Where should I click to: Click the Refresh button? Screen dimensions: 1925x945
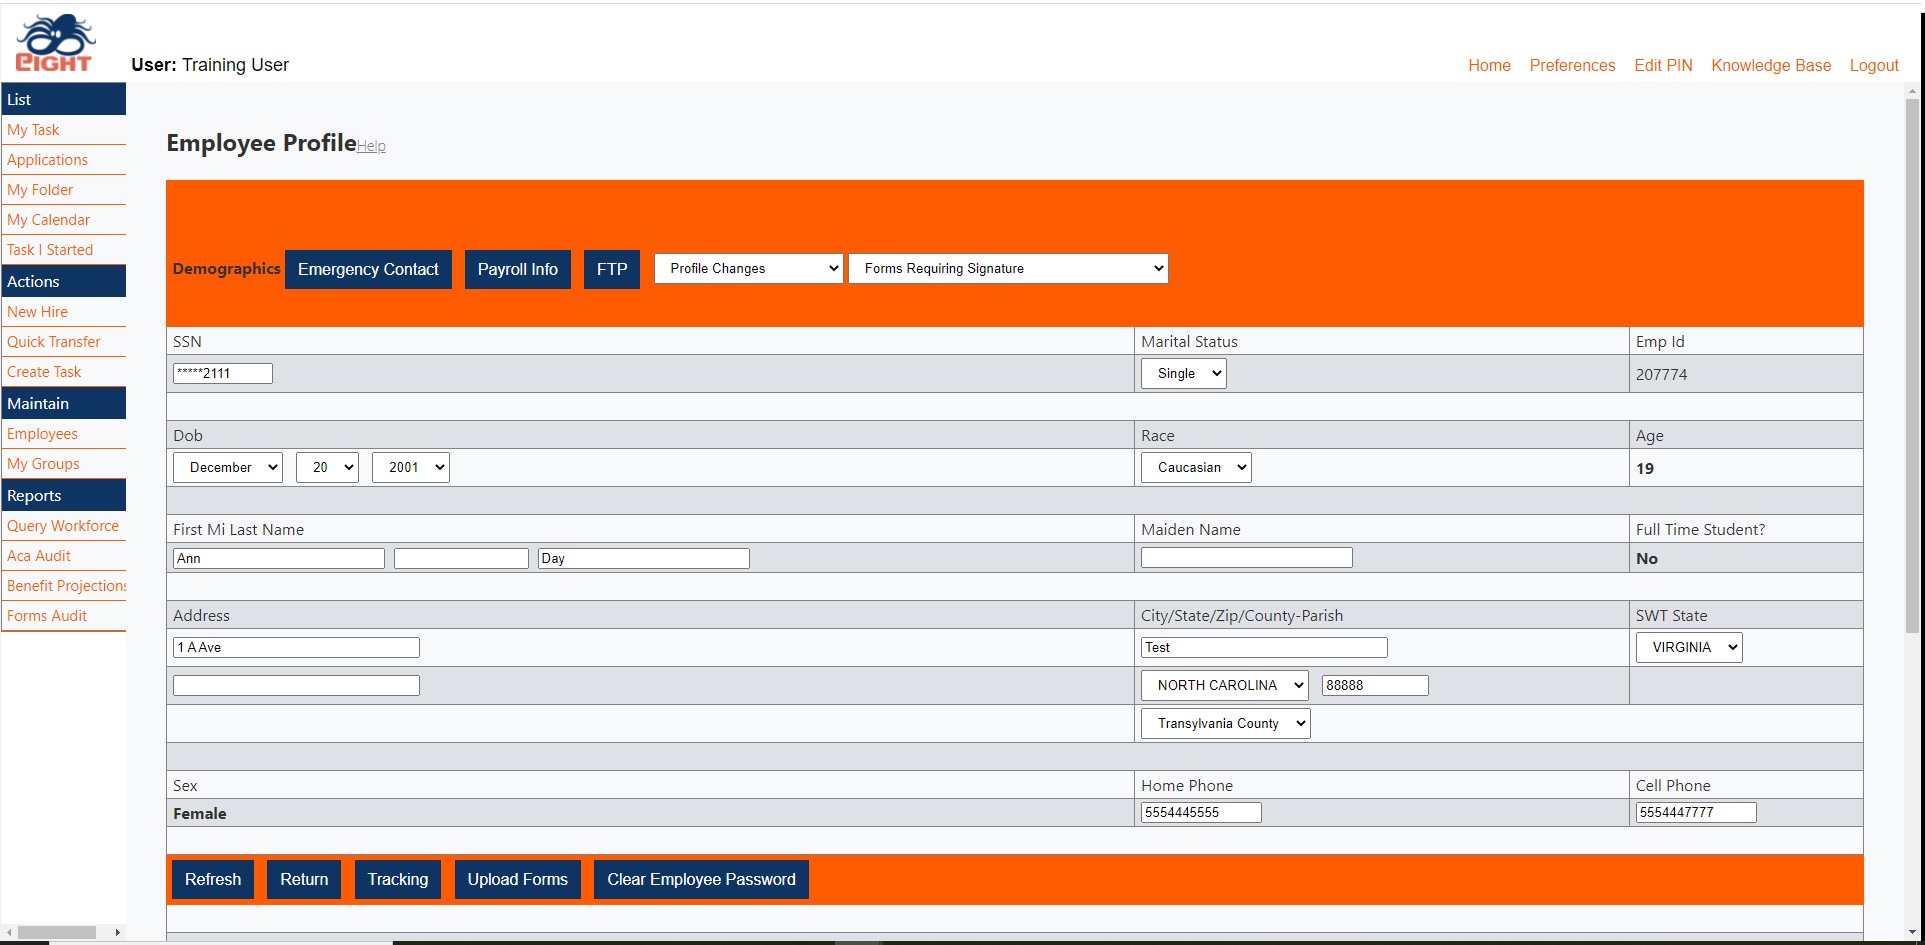pos(212,879)
